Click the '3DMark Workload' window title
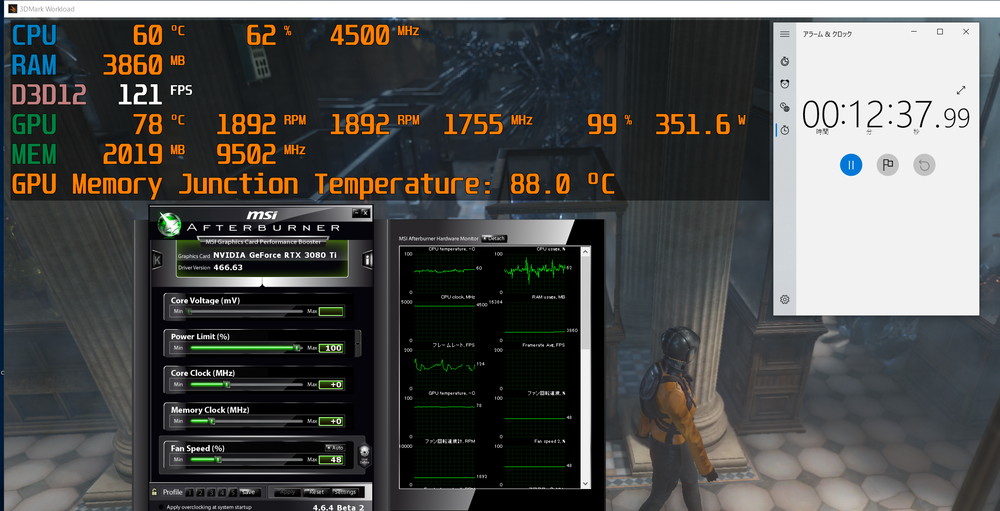The height and width of the screenshot is (511, 1000). click(x=47, y=9)
